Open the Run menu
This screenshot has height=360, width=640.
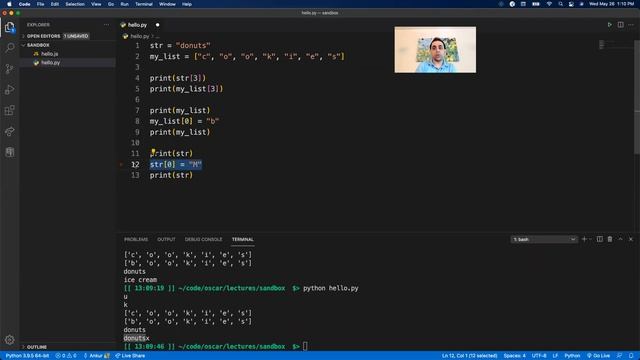click(x=124, y=4)
